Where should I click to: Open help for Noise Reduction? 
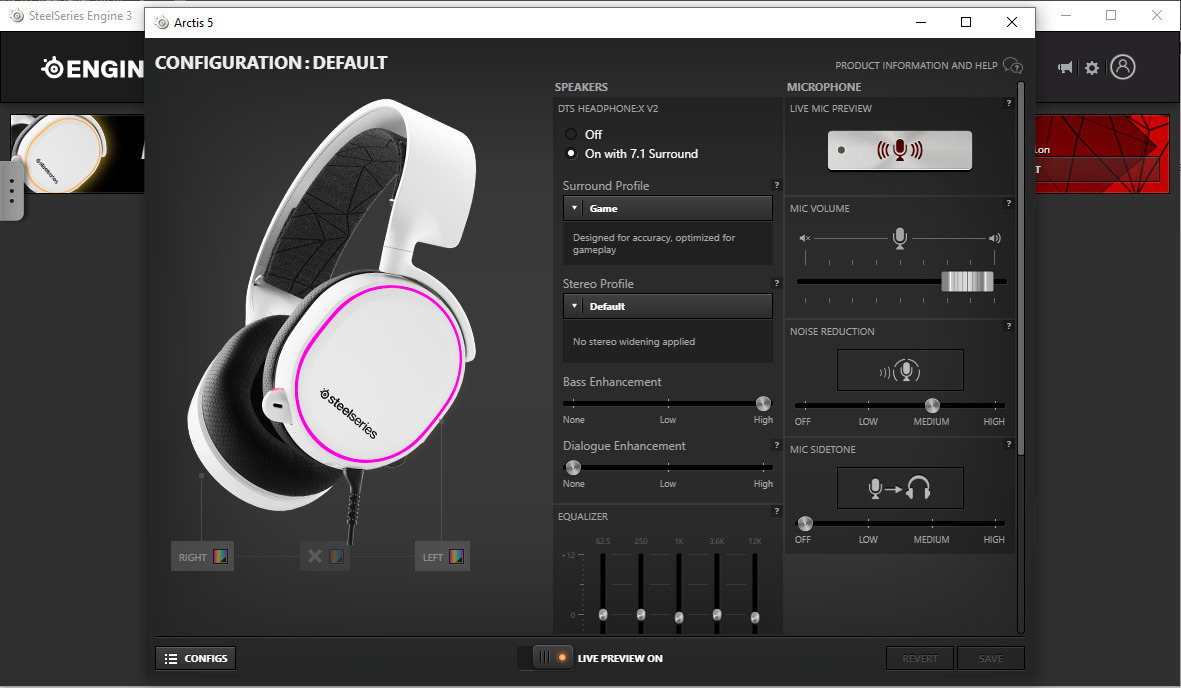click(1009, 326)
